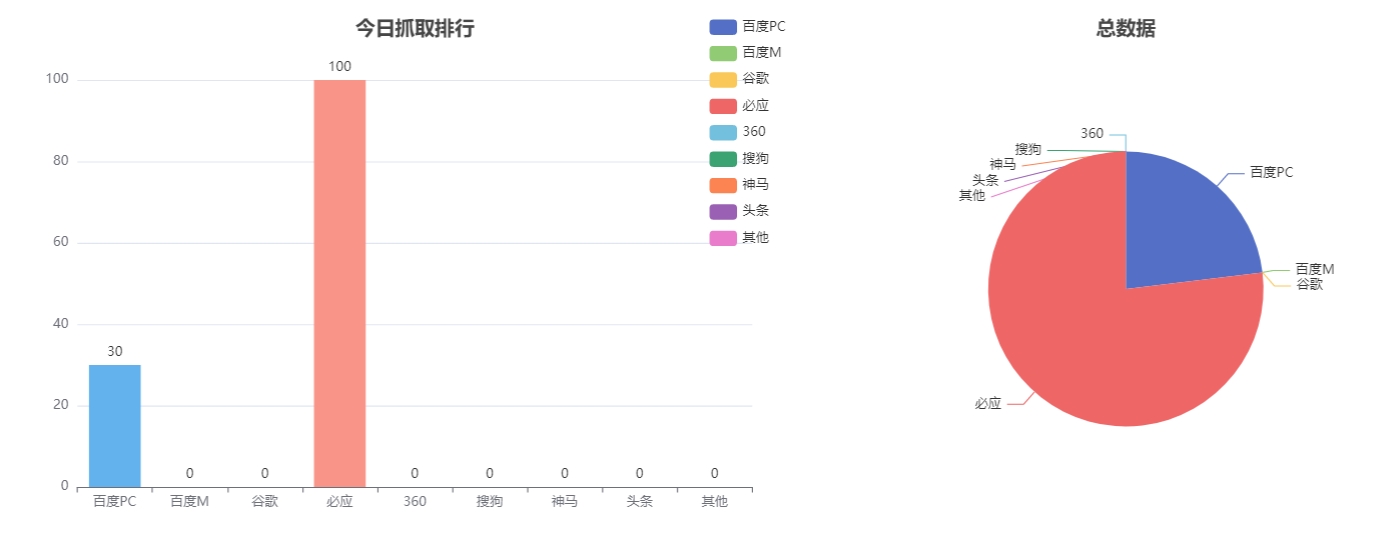
Task: Toggle the 百度PC legend swatch
Action: (x=723, y=27)
